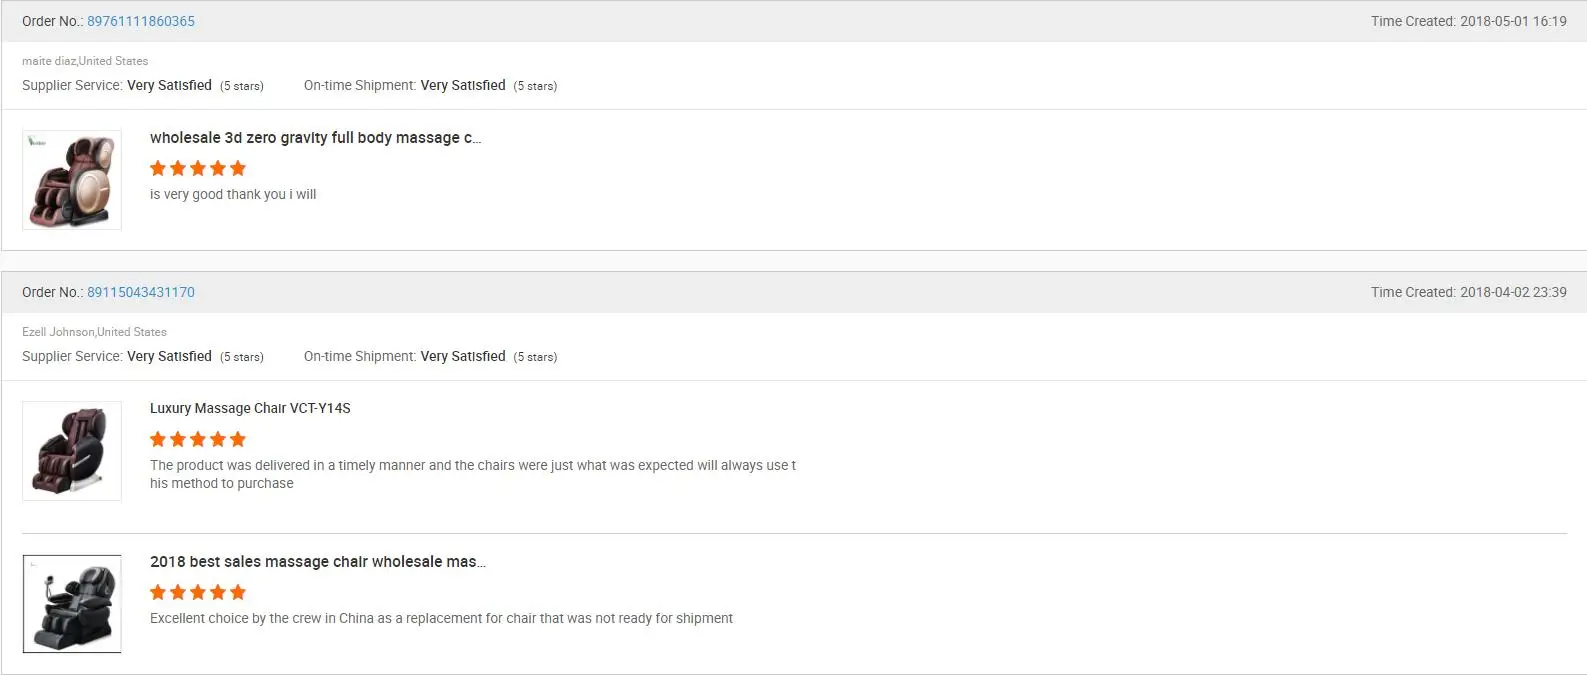Image resolution: width=1587 pixels, height=675 pixels.
Task: Click star rating under wholesale 3d zero gravity
Action: [x=198, y=168]
